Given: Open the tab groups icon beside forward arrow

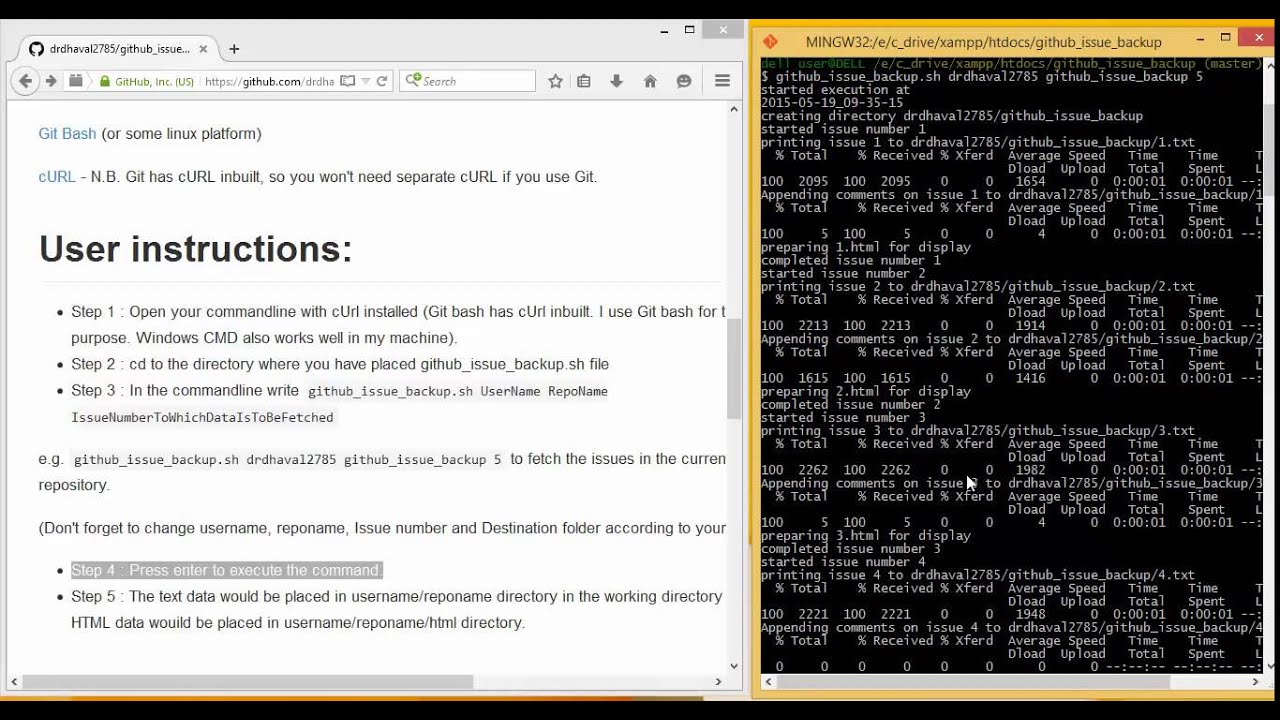Looking at the screenshot, I should [75, 81].
